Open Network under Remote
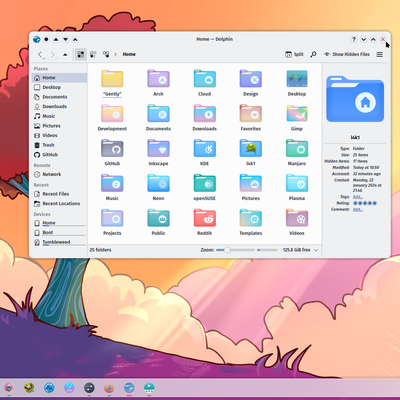This screenshot has height=400, width=400. 59,174
